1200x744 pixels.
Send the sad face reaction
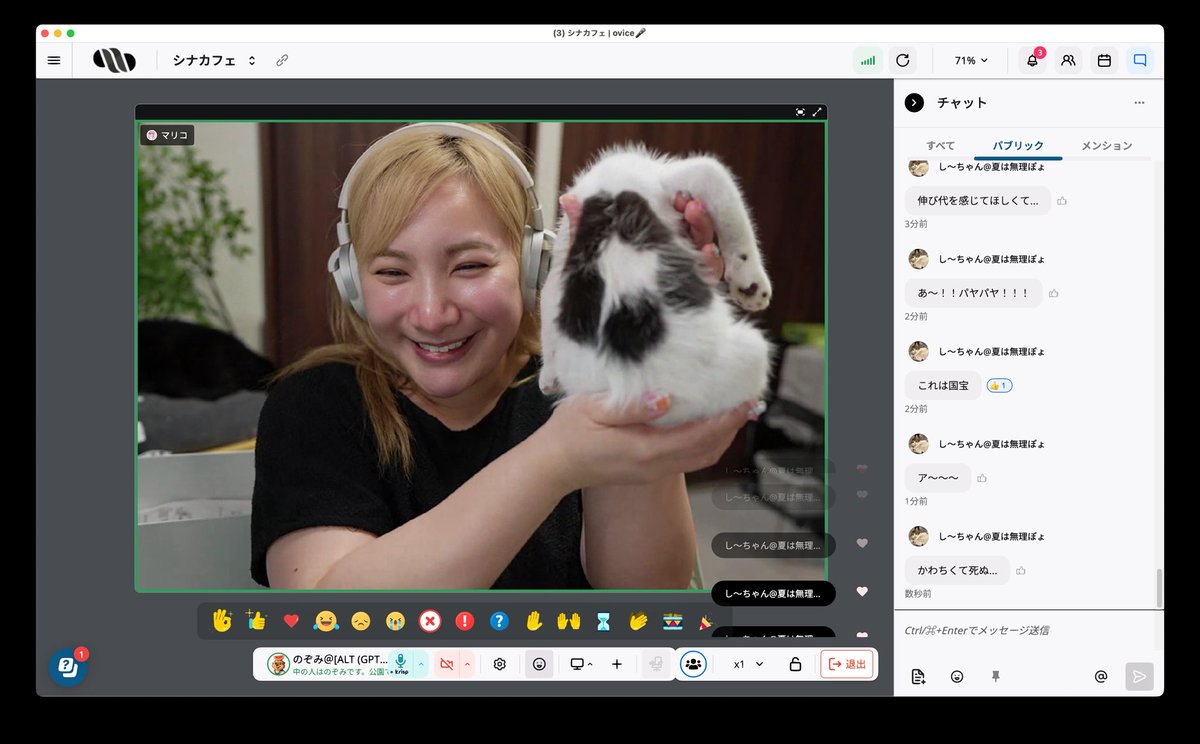click(361, 621)
